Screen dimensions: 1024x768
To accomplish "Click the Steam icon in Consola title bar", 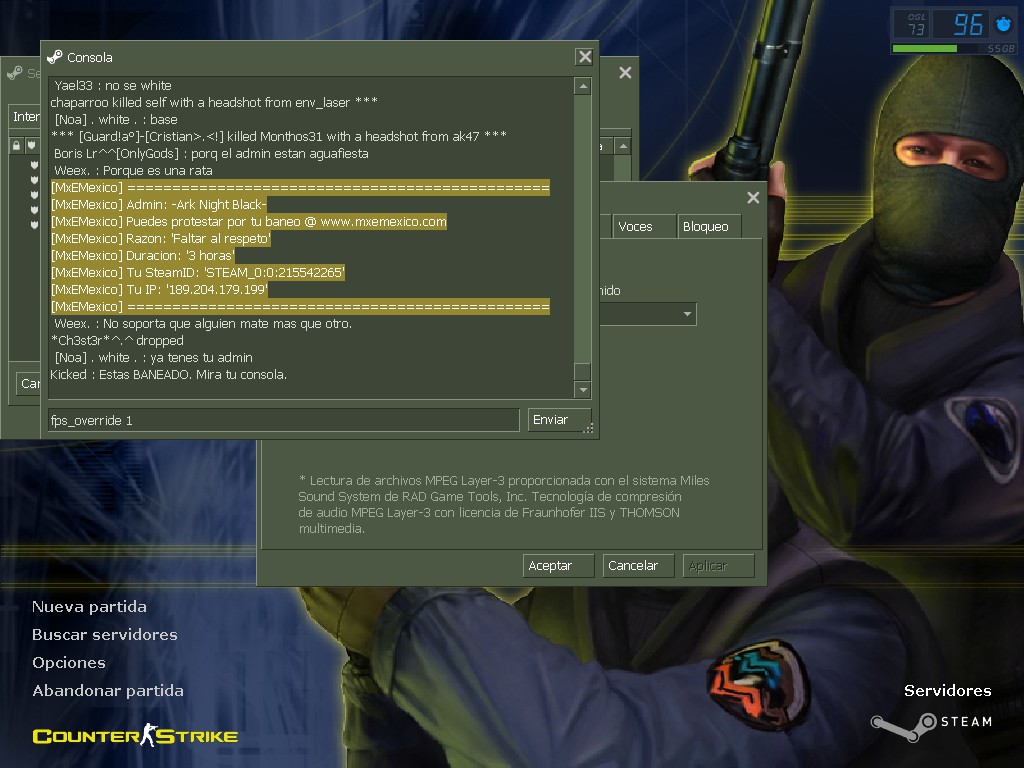I will (x=55, y=57).
